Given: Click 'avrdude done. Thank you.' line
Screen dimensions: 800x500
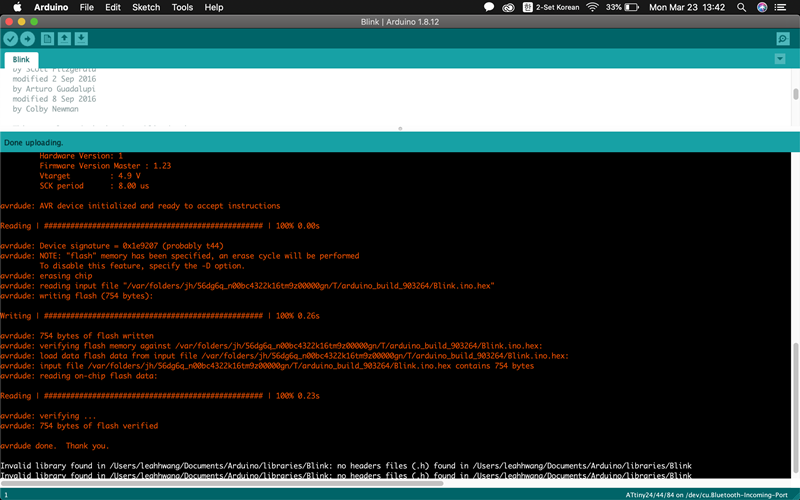Looking at the screenshot, I should [x=55, y=445].
